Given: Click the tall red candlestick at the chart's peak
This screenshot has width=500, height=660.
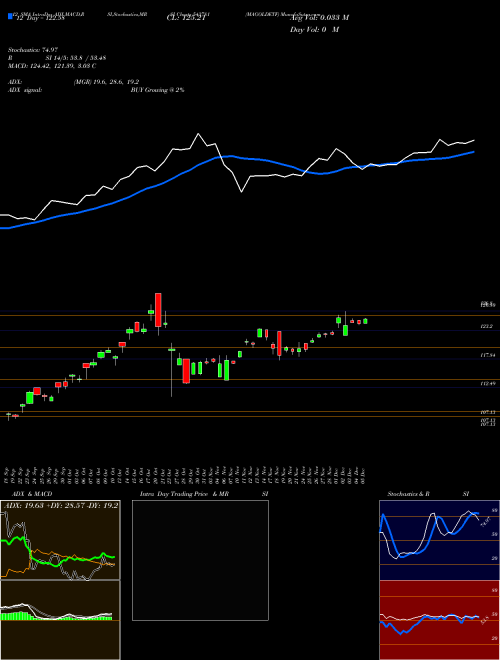Looking at the screenshot, I should 158,310.
